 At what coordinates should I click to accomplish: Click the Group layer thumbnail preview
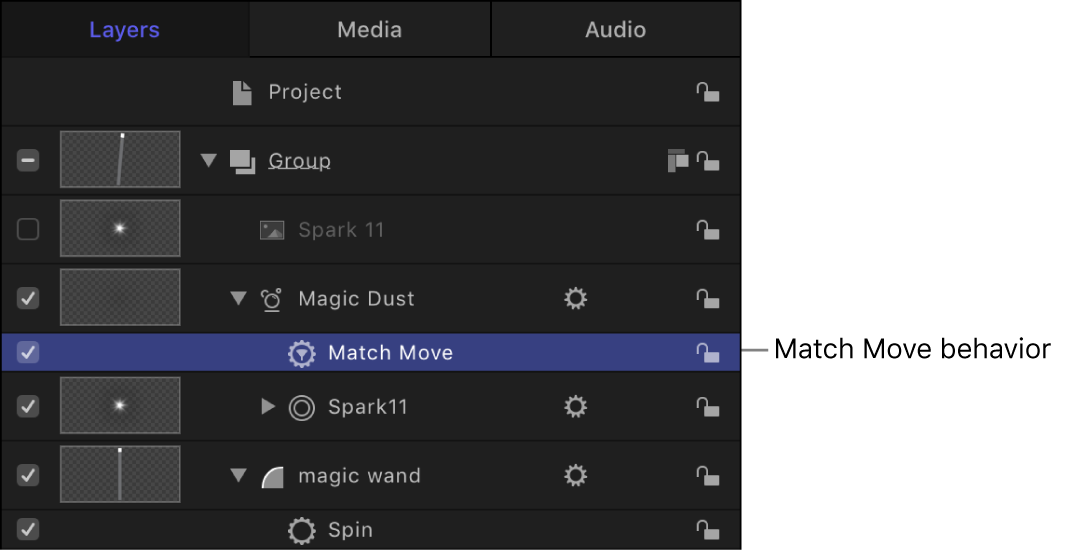[120, 159]
